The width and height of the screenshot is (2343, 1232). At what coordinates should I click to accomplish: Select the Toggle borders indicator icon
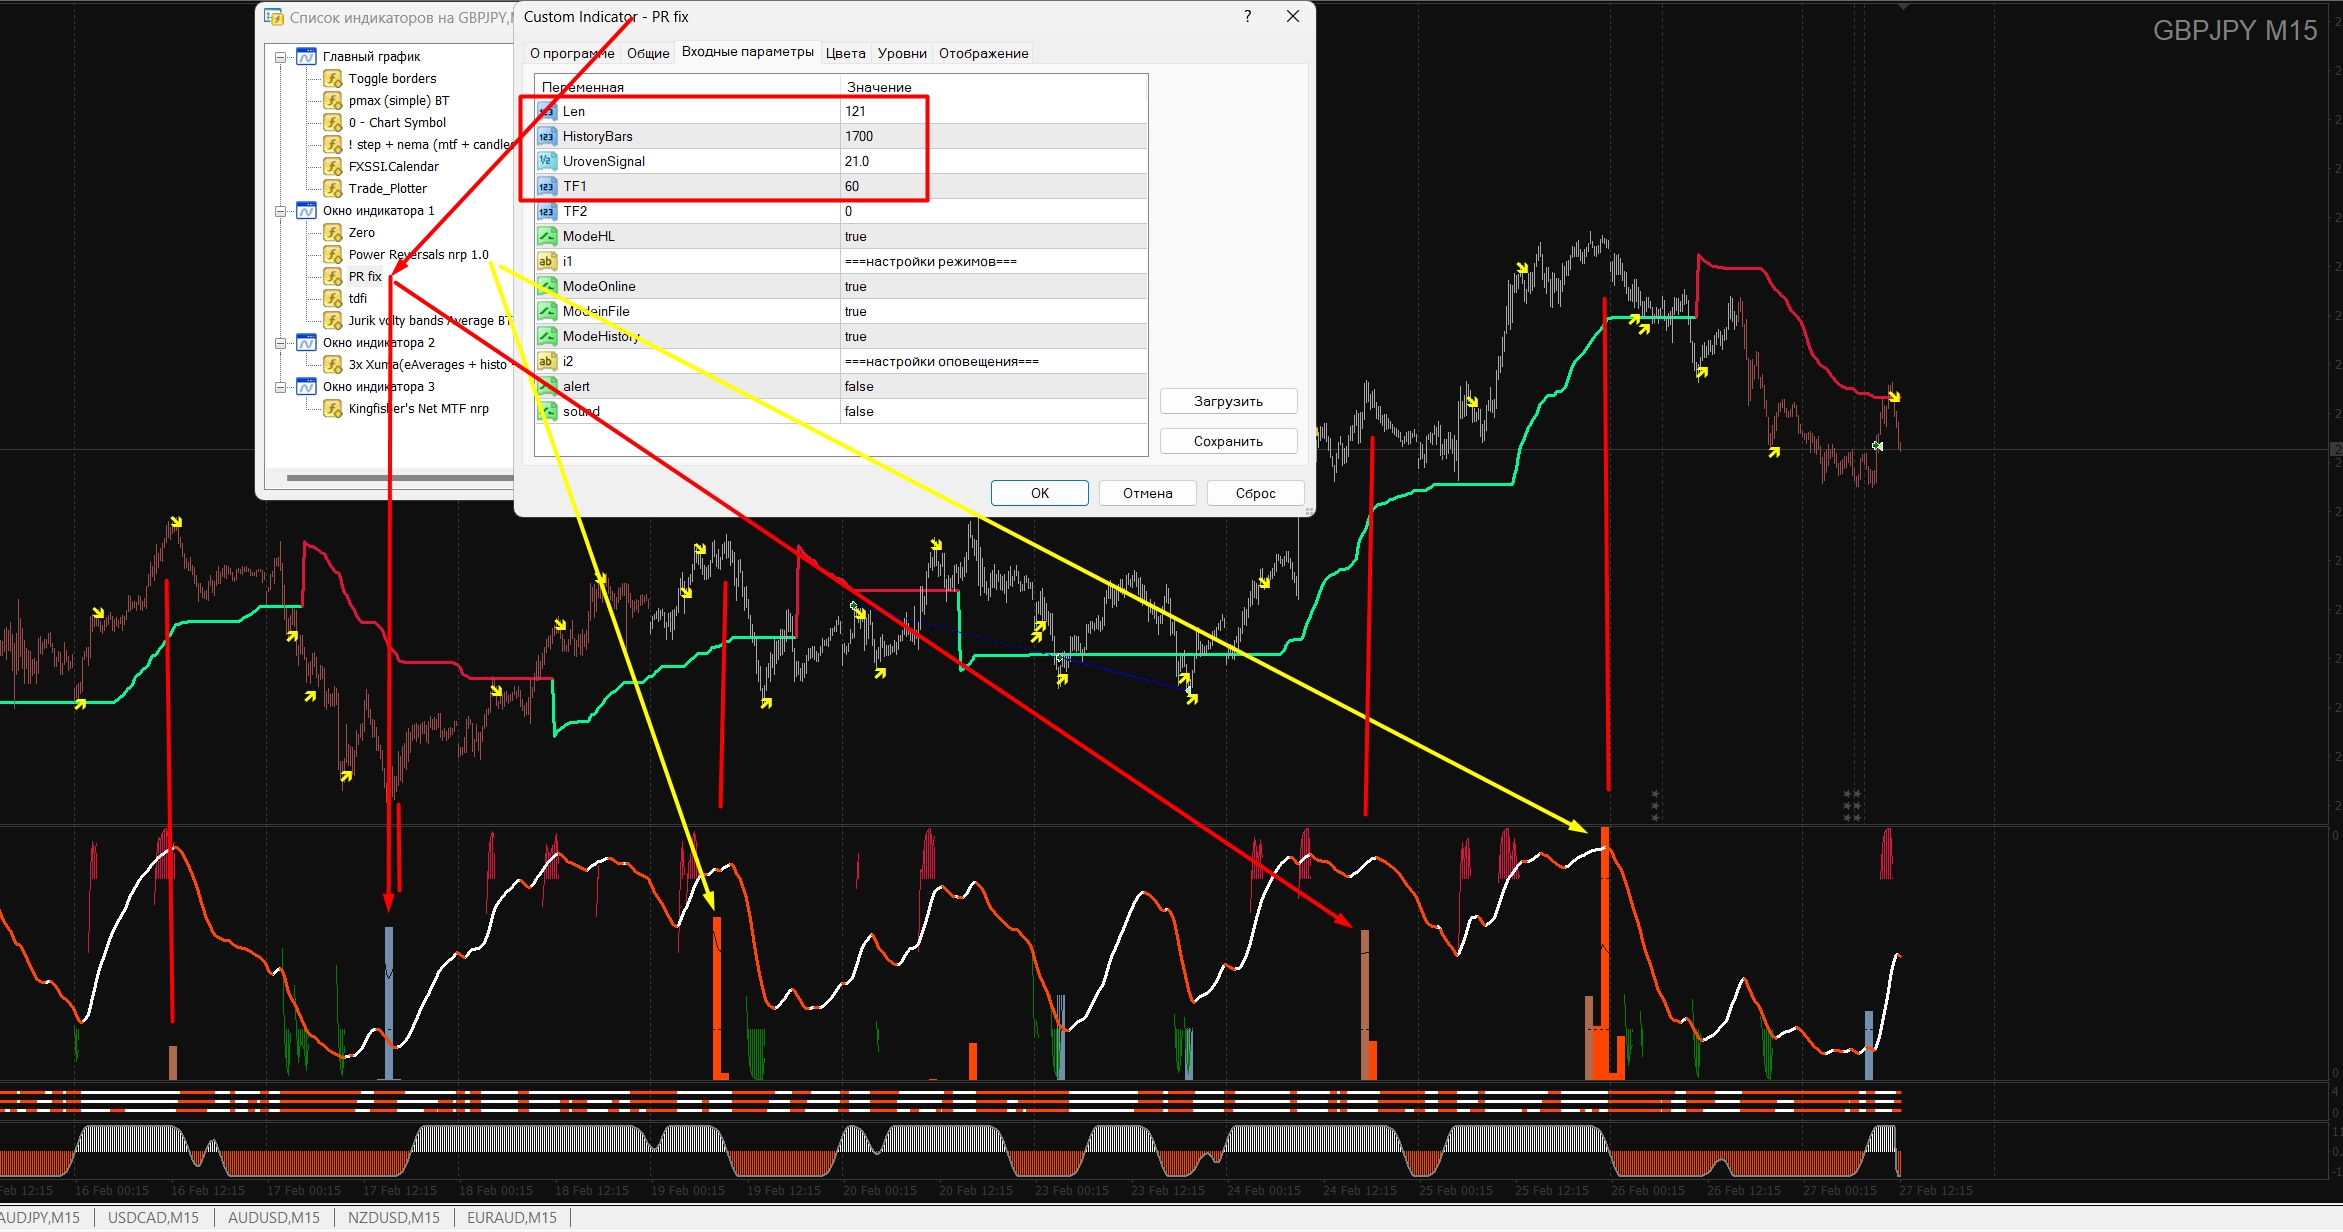coord(333,79)
